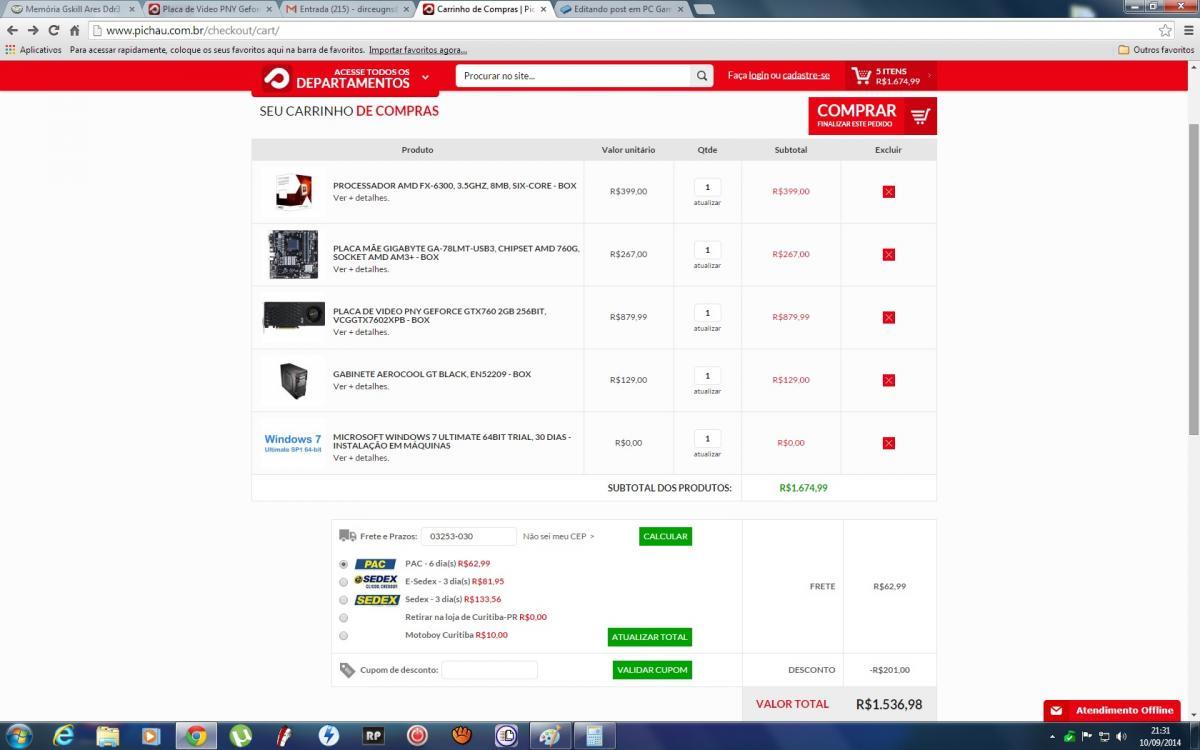Image resolution: width=1200 pixels, height=750 pixels.
Task: Open the Outros favoritos bookmarks folder
Action: click(x=1156, y=49)
